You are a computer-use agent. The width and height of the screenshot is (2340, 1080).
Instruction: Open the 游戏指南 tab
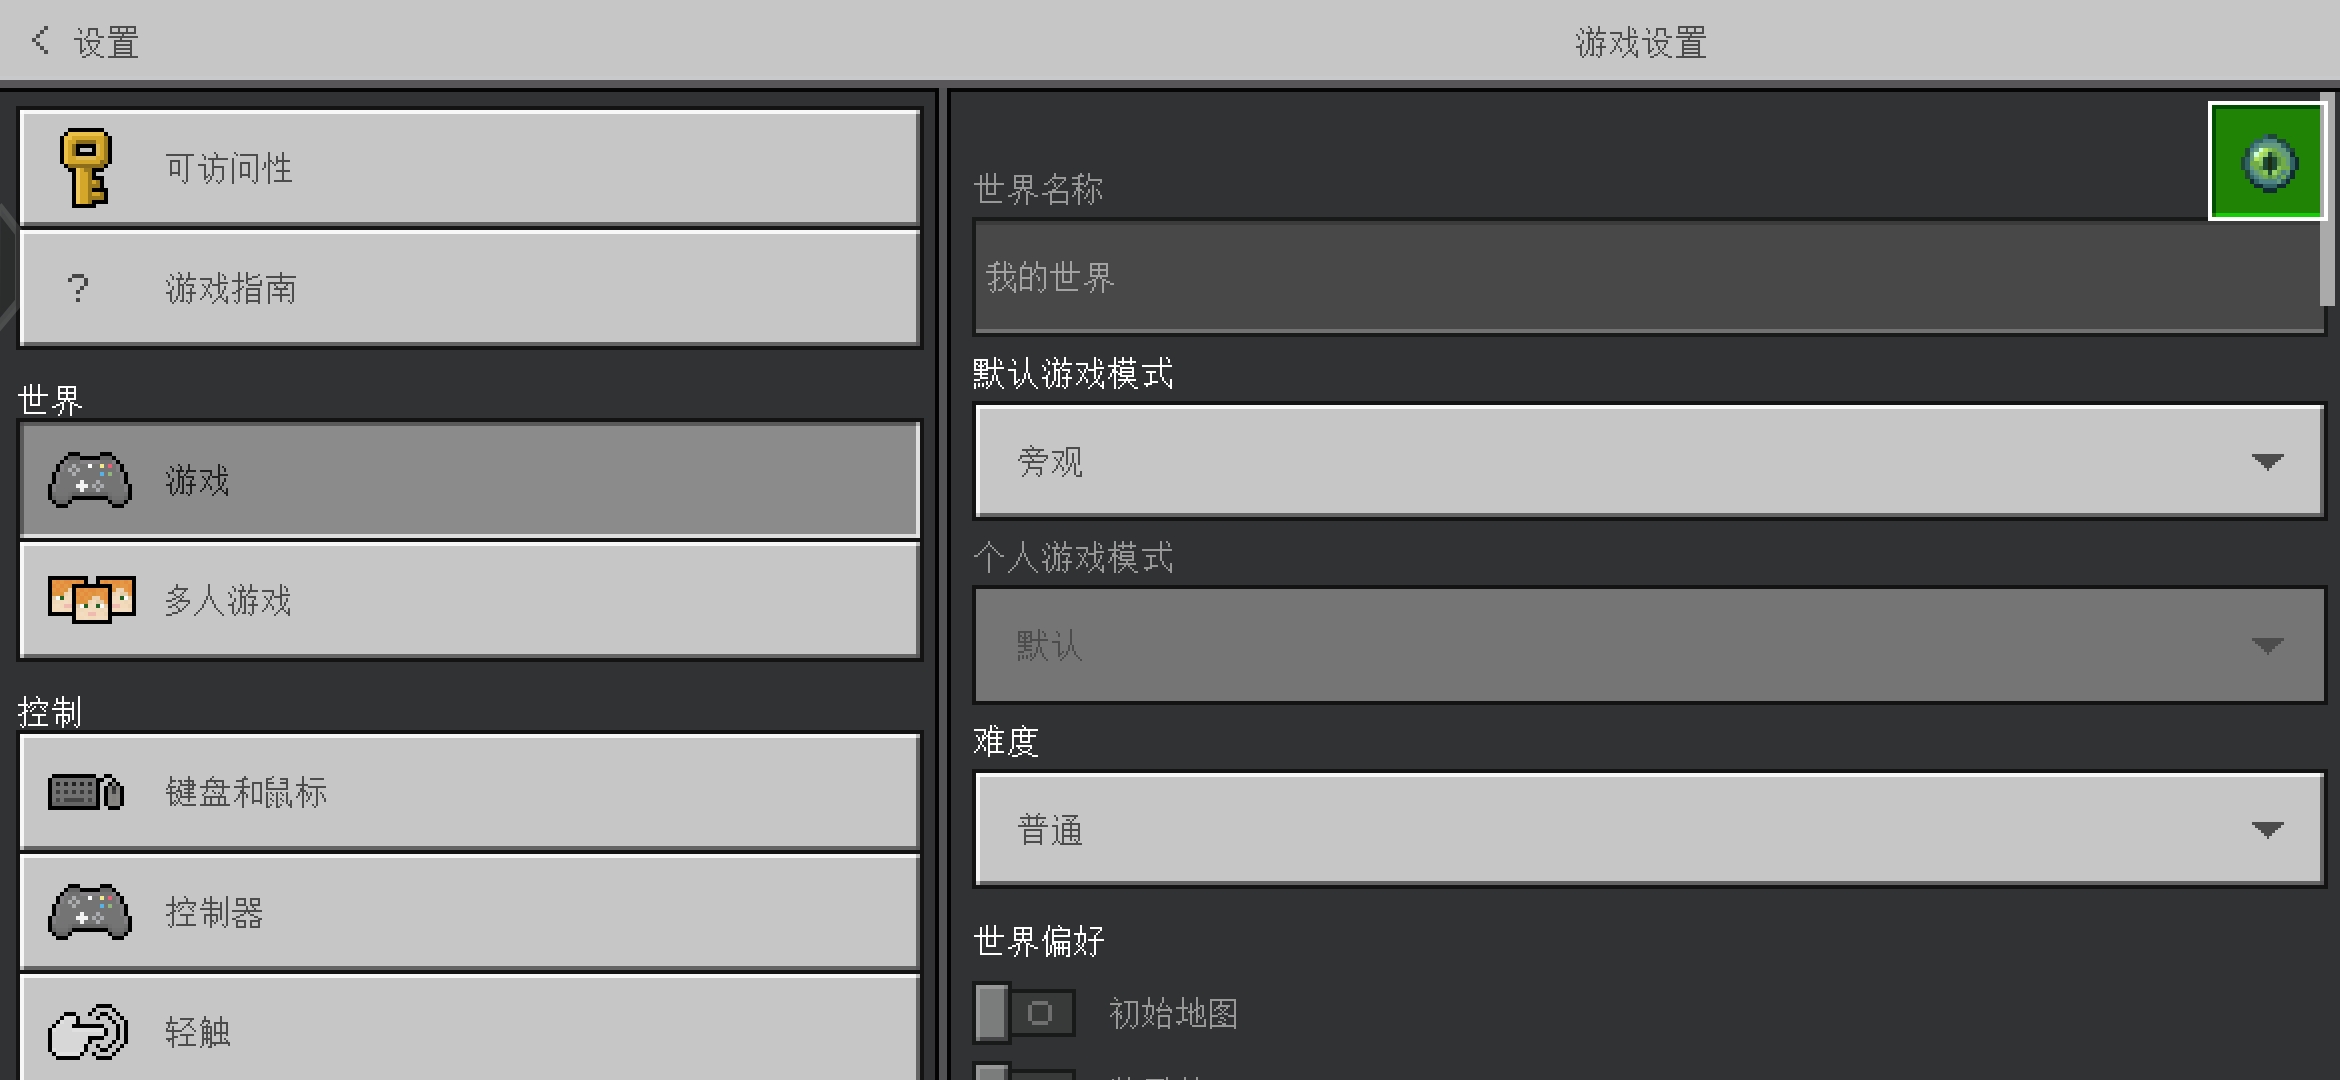pos(469,289)
